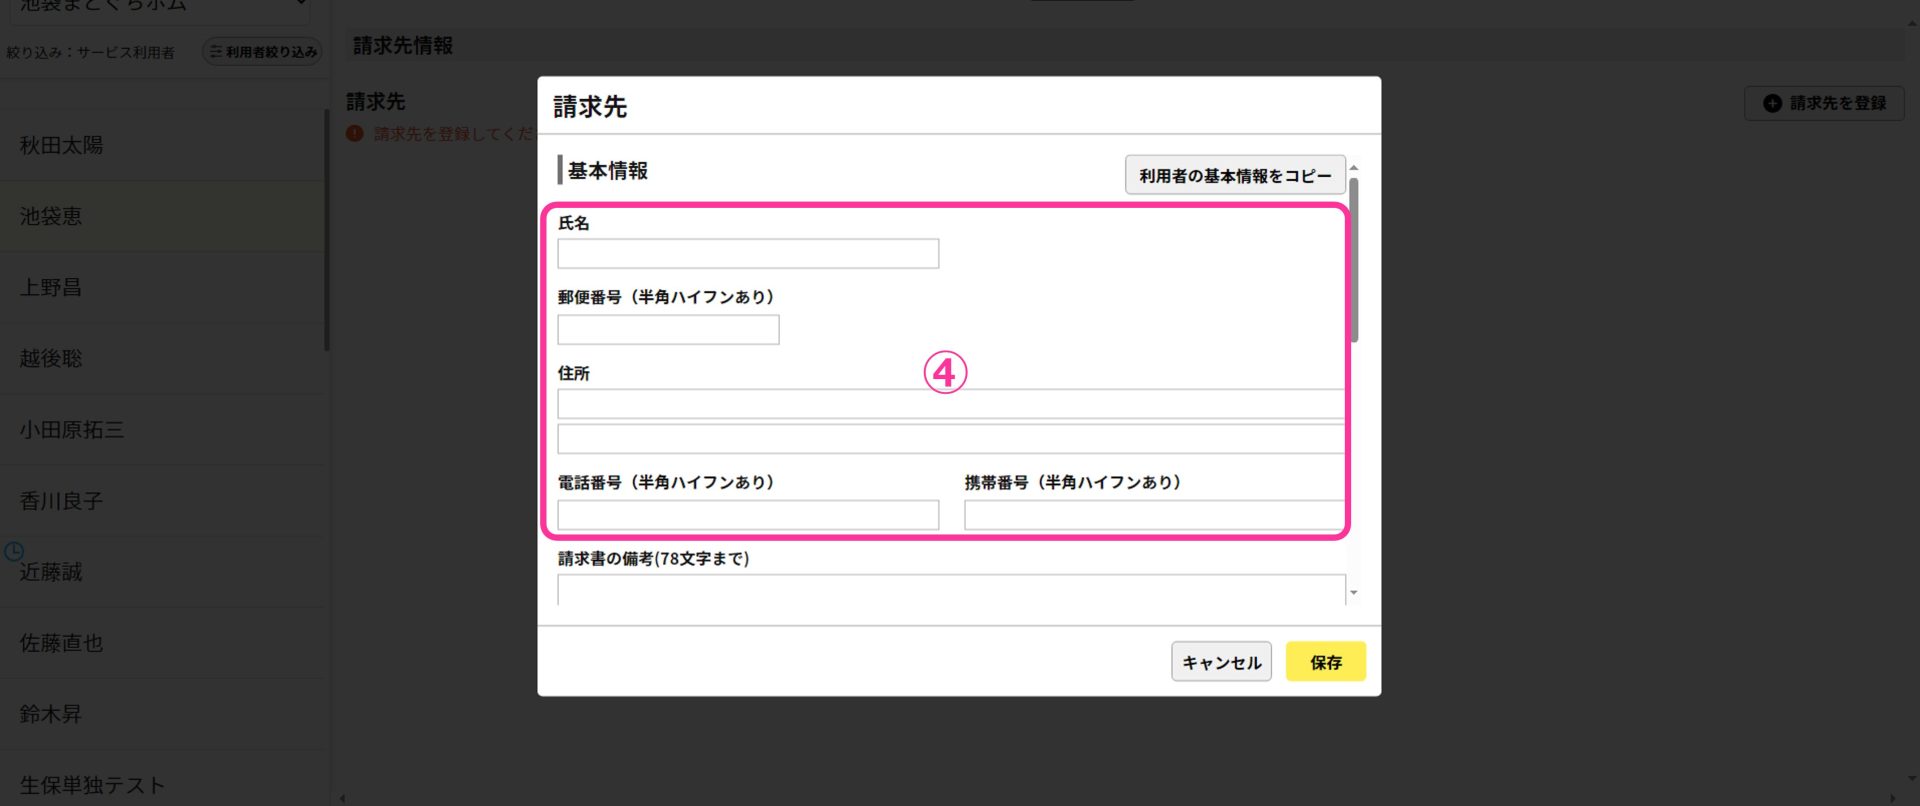
Task: Select user 佐藤直也 in the list
Action: [162, 643]
